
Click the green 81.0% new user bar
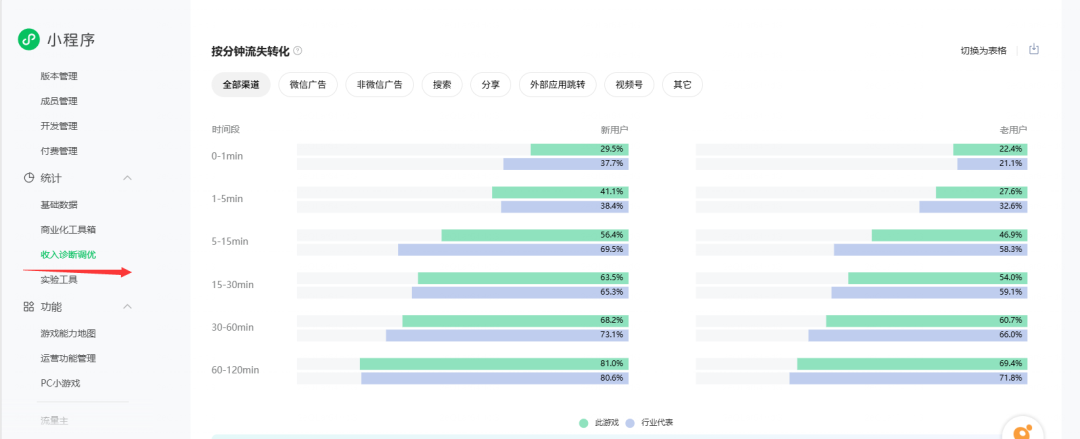pos(494,363)
